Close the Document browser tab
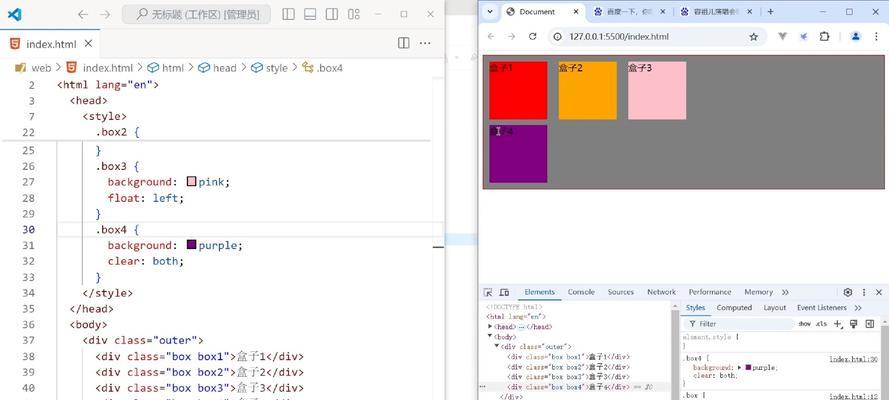This screenshot has width=889, height=400. (576, 11)
